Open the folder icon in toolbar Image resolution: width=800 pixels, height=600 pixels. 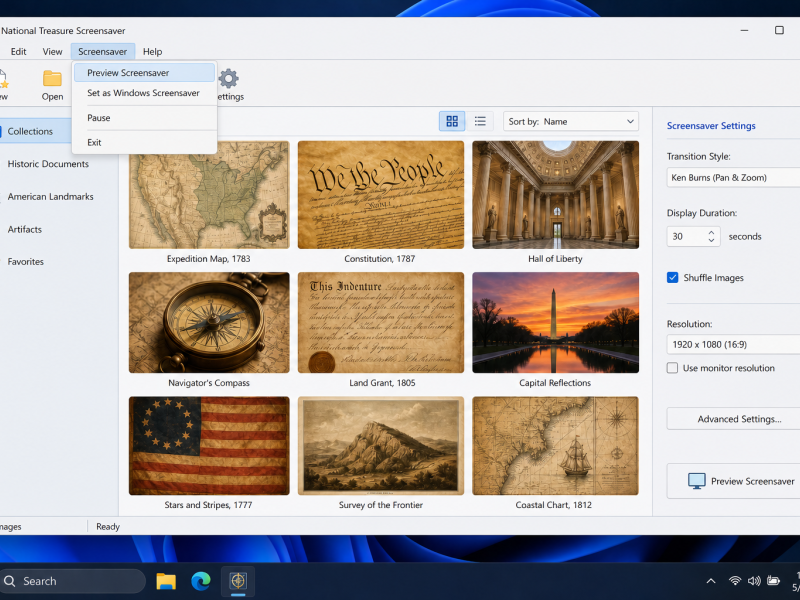[x=52, y=79]
